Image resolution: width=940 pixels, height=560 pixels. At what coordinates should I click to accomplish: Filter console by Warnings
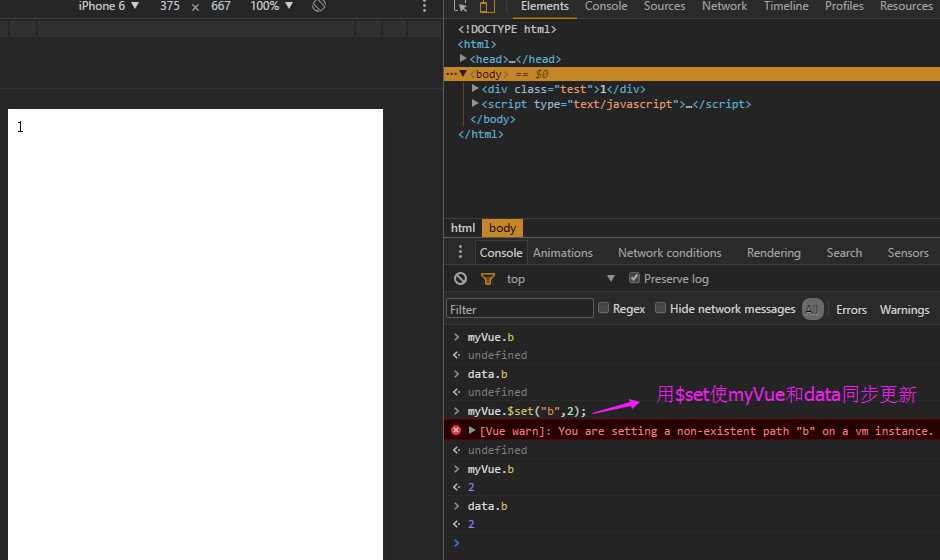(904, 309)
